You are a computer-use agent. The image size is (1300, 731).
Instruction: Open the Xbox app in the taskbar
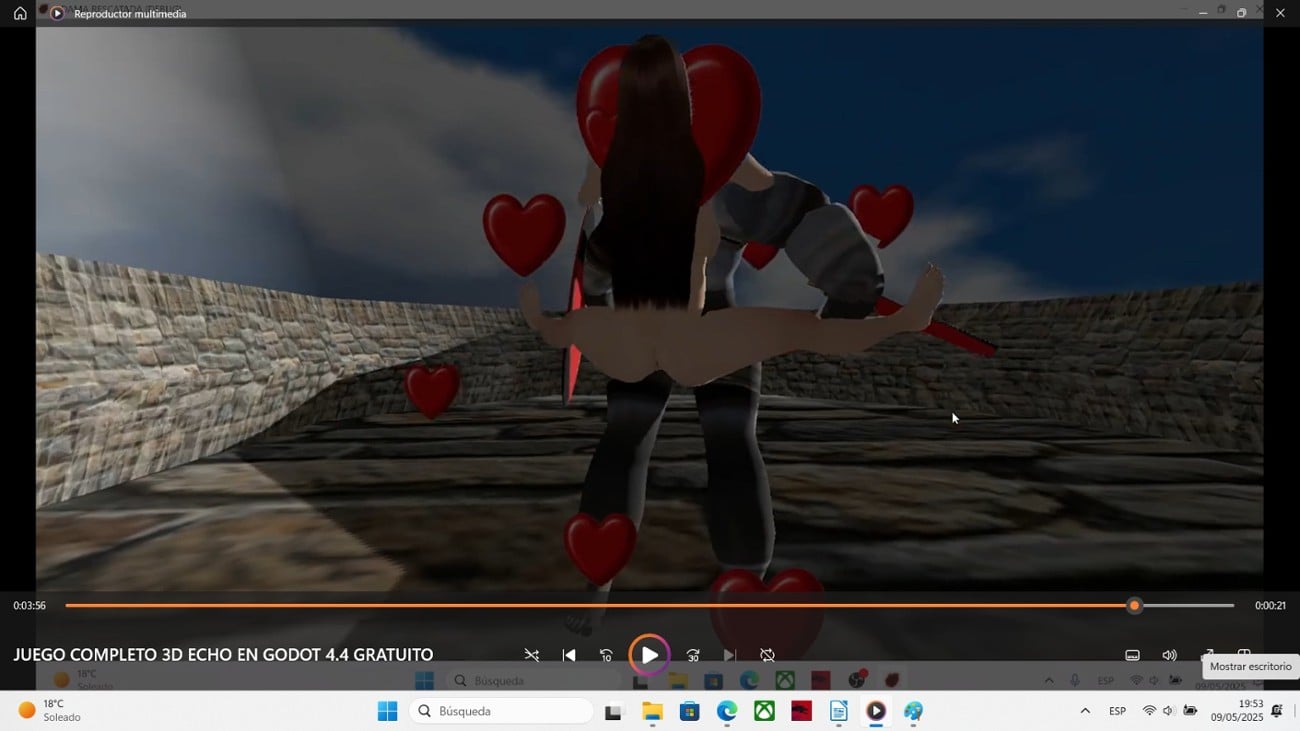click(764, 711)
